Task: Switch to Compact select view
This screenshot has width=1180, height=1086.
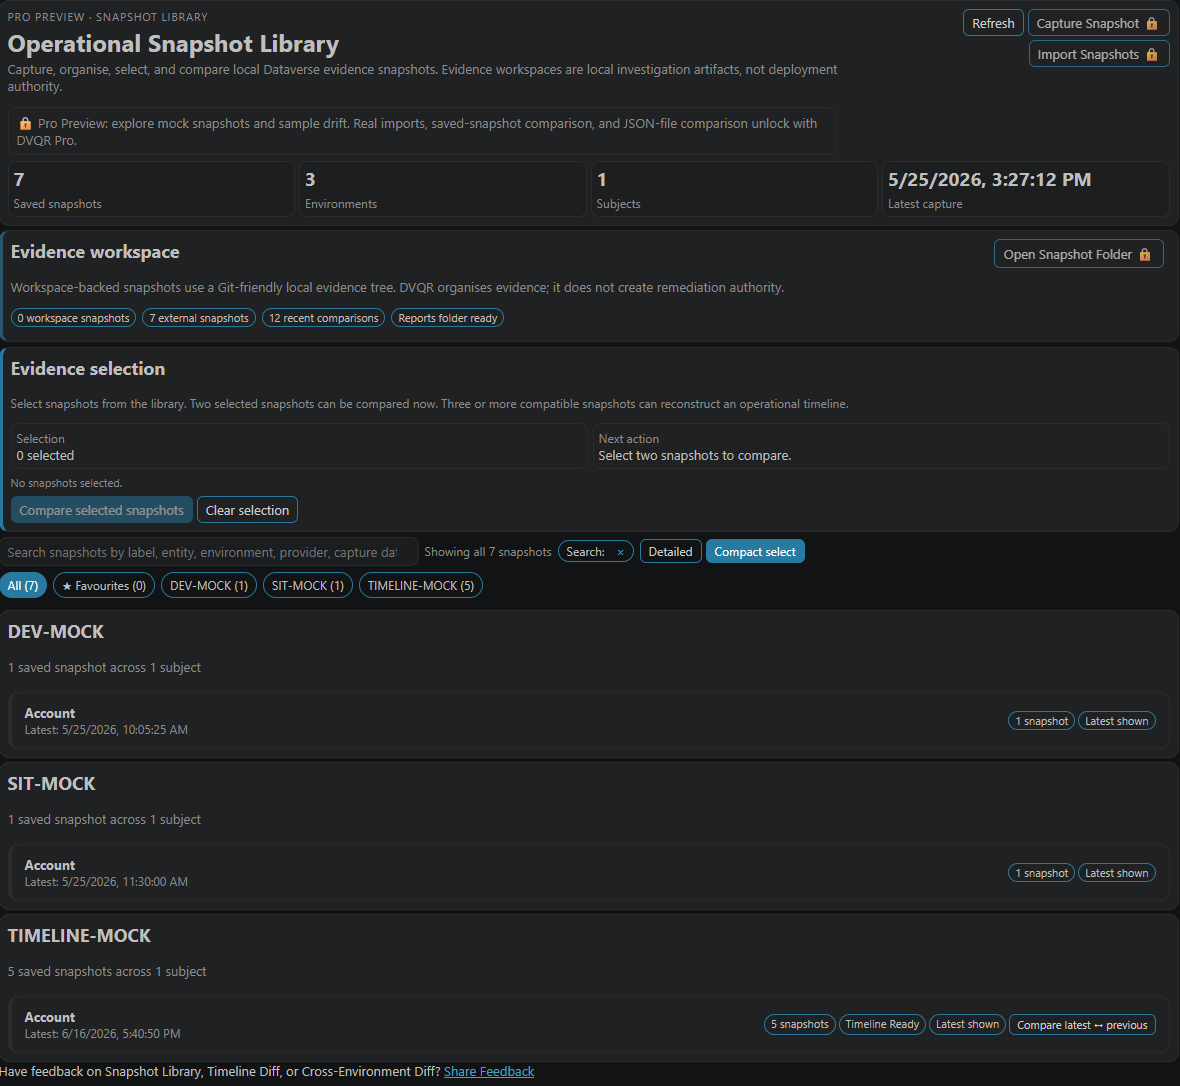Action: pos(755,552)
